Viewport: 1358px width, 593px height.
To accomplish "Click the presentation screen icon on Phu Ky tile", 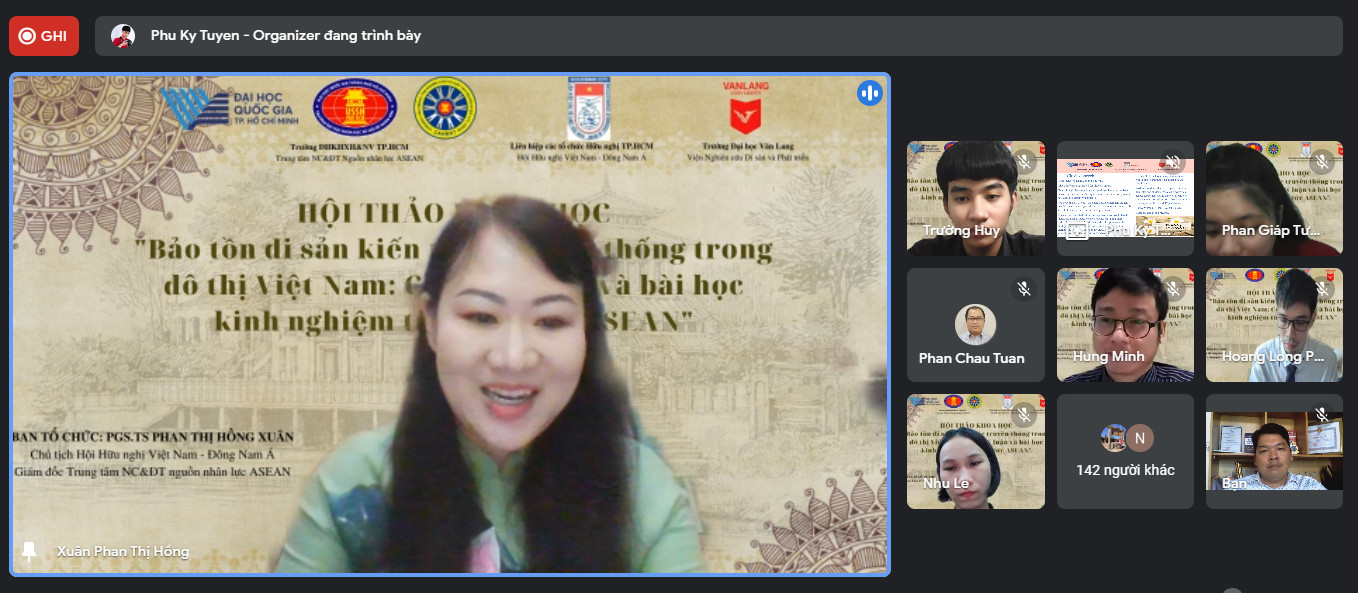I will (1077, 231).
